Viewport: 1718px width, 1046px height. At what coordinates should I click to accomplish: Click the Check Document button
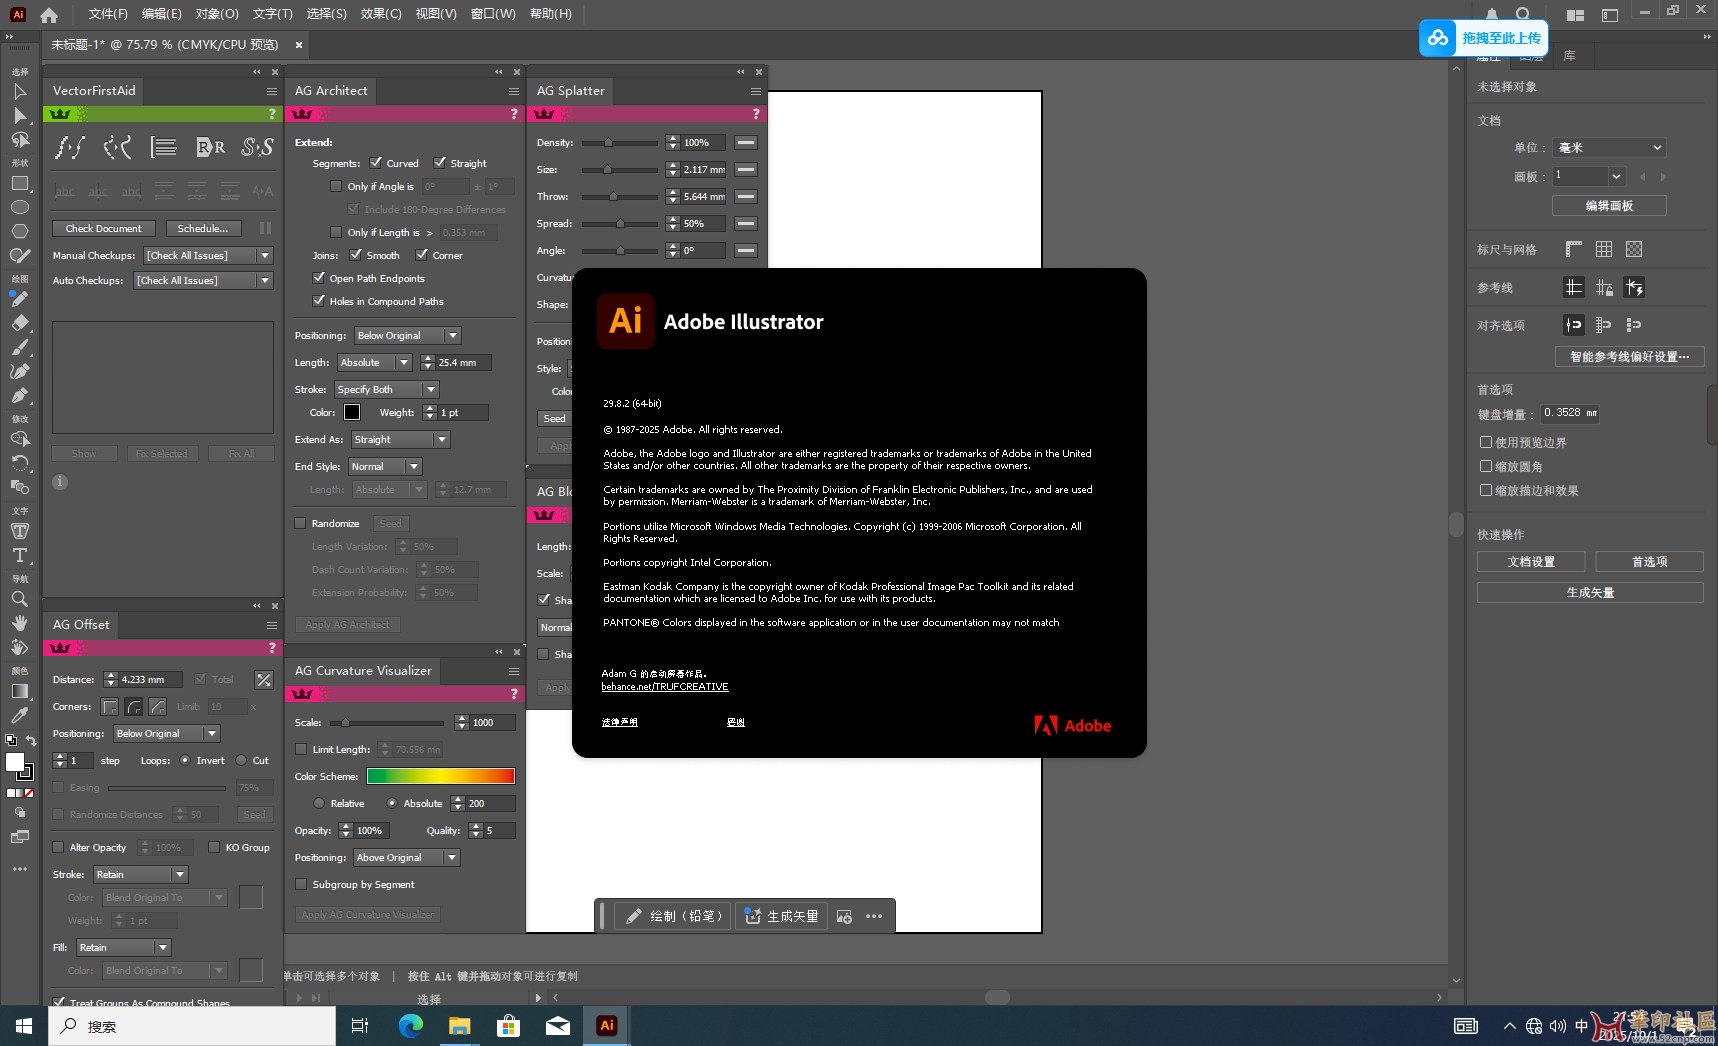coord(104,229)
